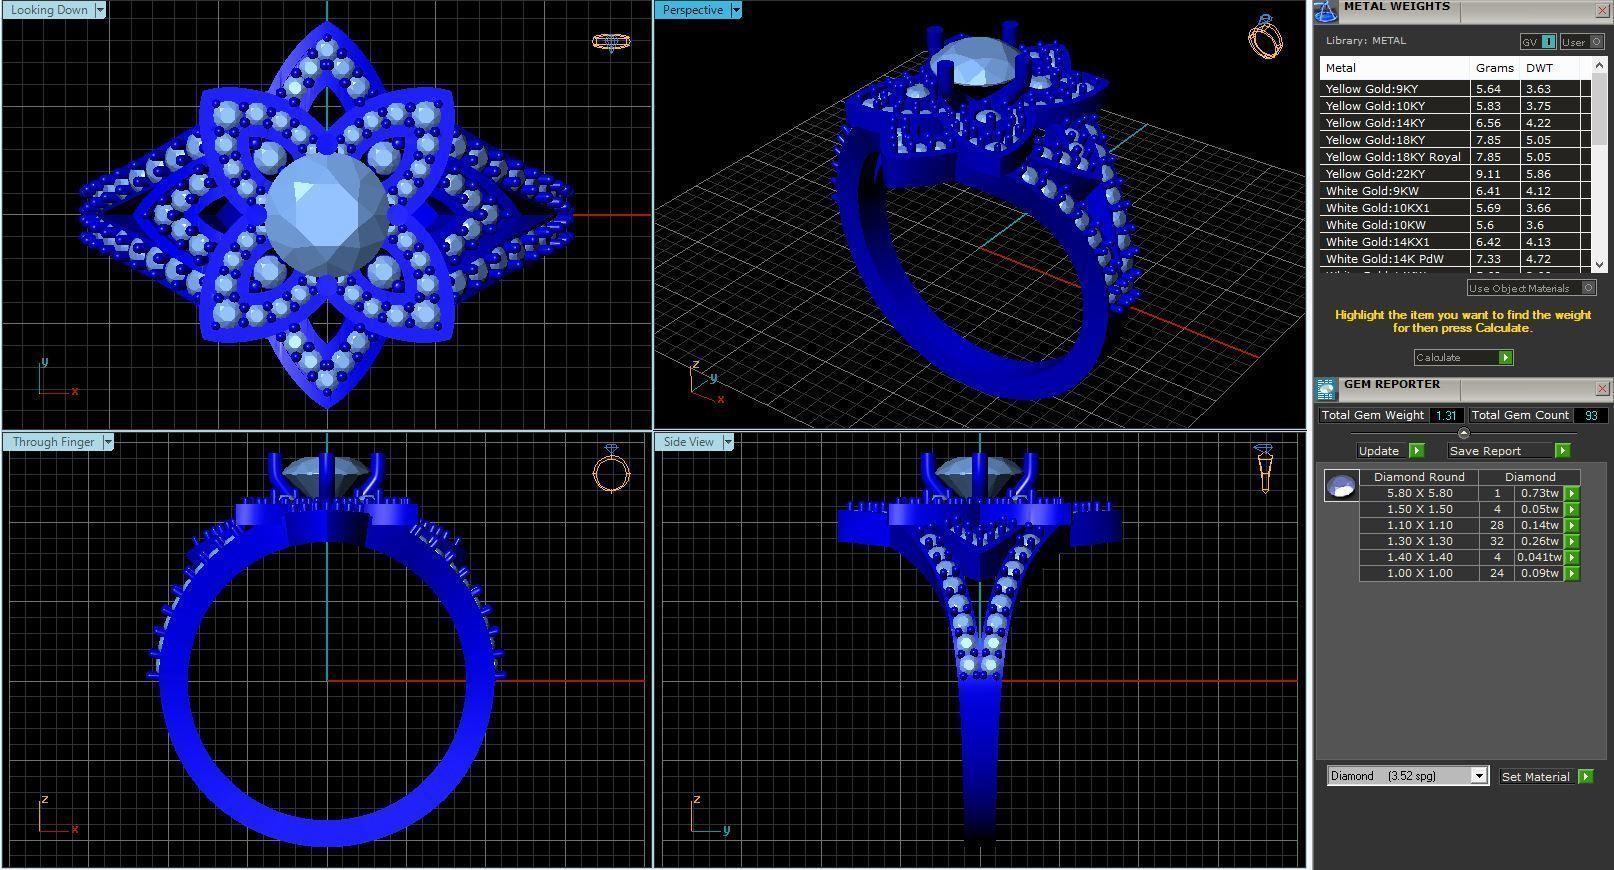This screenshot has height=870, width=1614.
Task: Click the 5.80 X 5.80 gem size cell
Action: [1419, 493]
